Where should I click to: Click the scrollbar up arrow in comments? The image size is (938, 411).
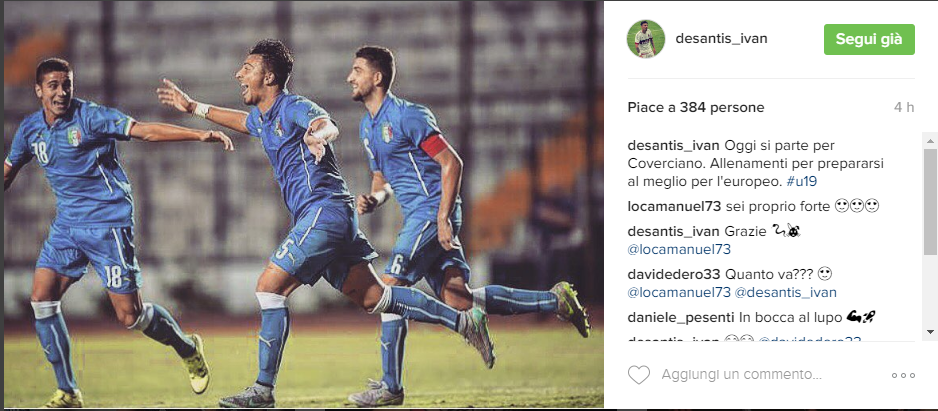[x=930, y=141]
